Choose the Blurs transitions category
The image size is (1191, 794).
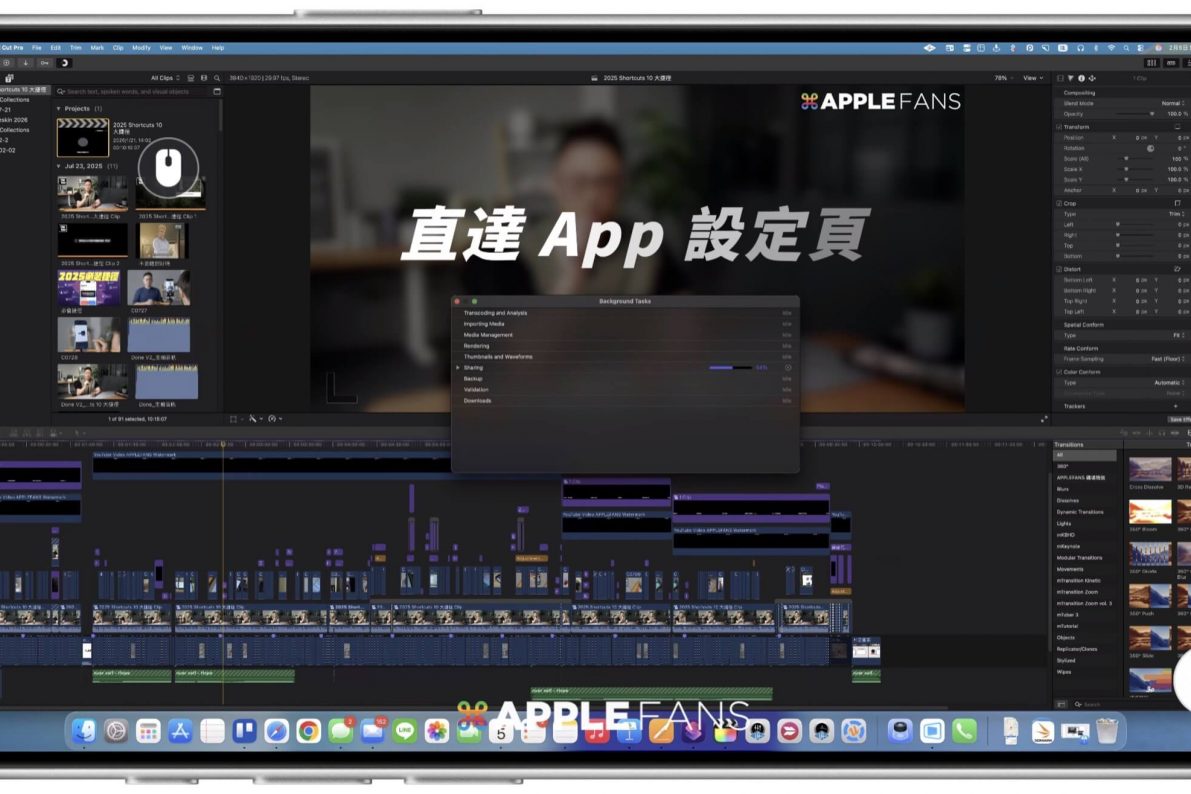(1063, 489)
